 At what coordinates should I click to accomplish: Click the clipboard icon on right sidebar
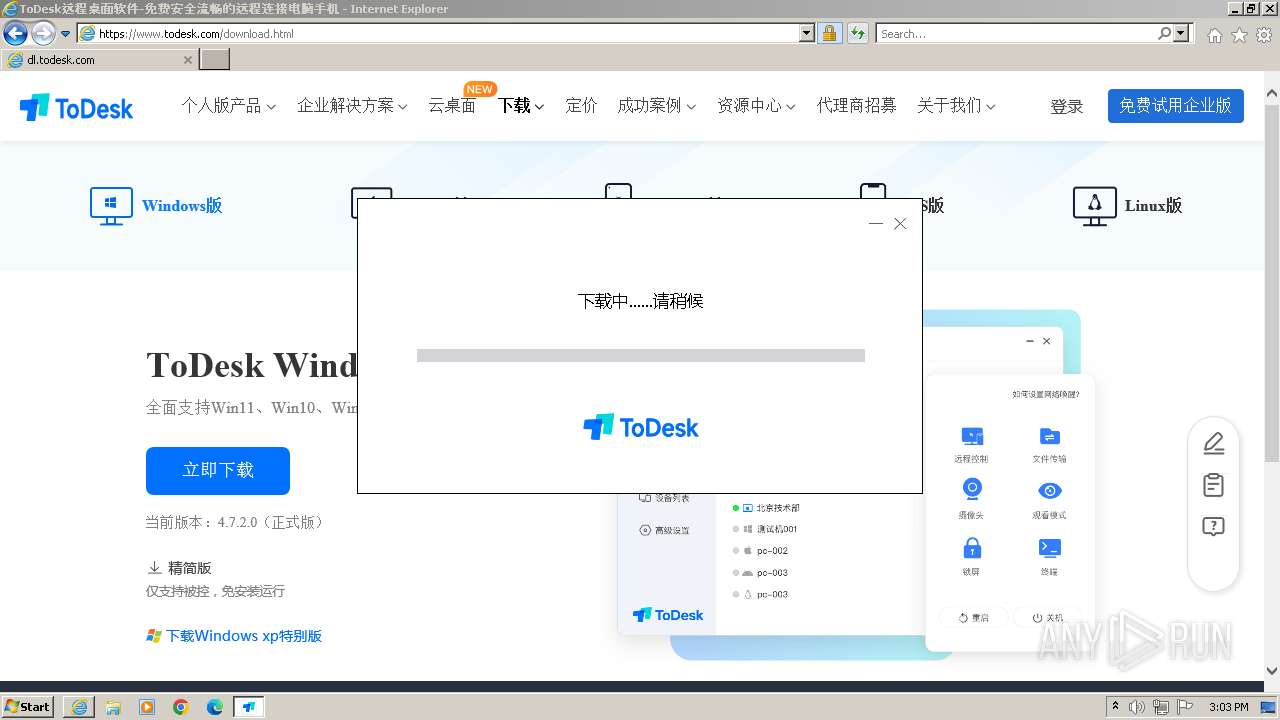point(1213,485)
